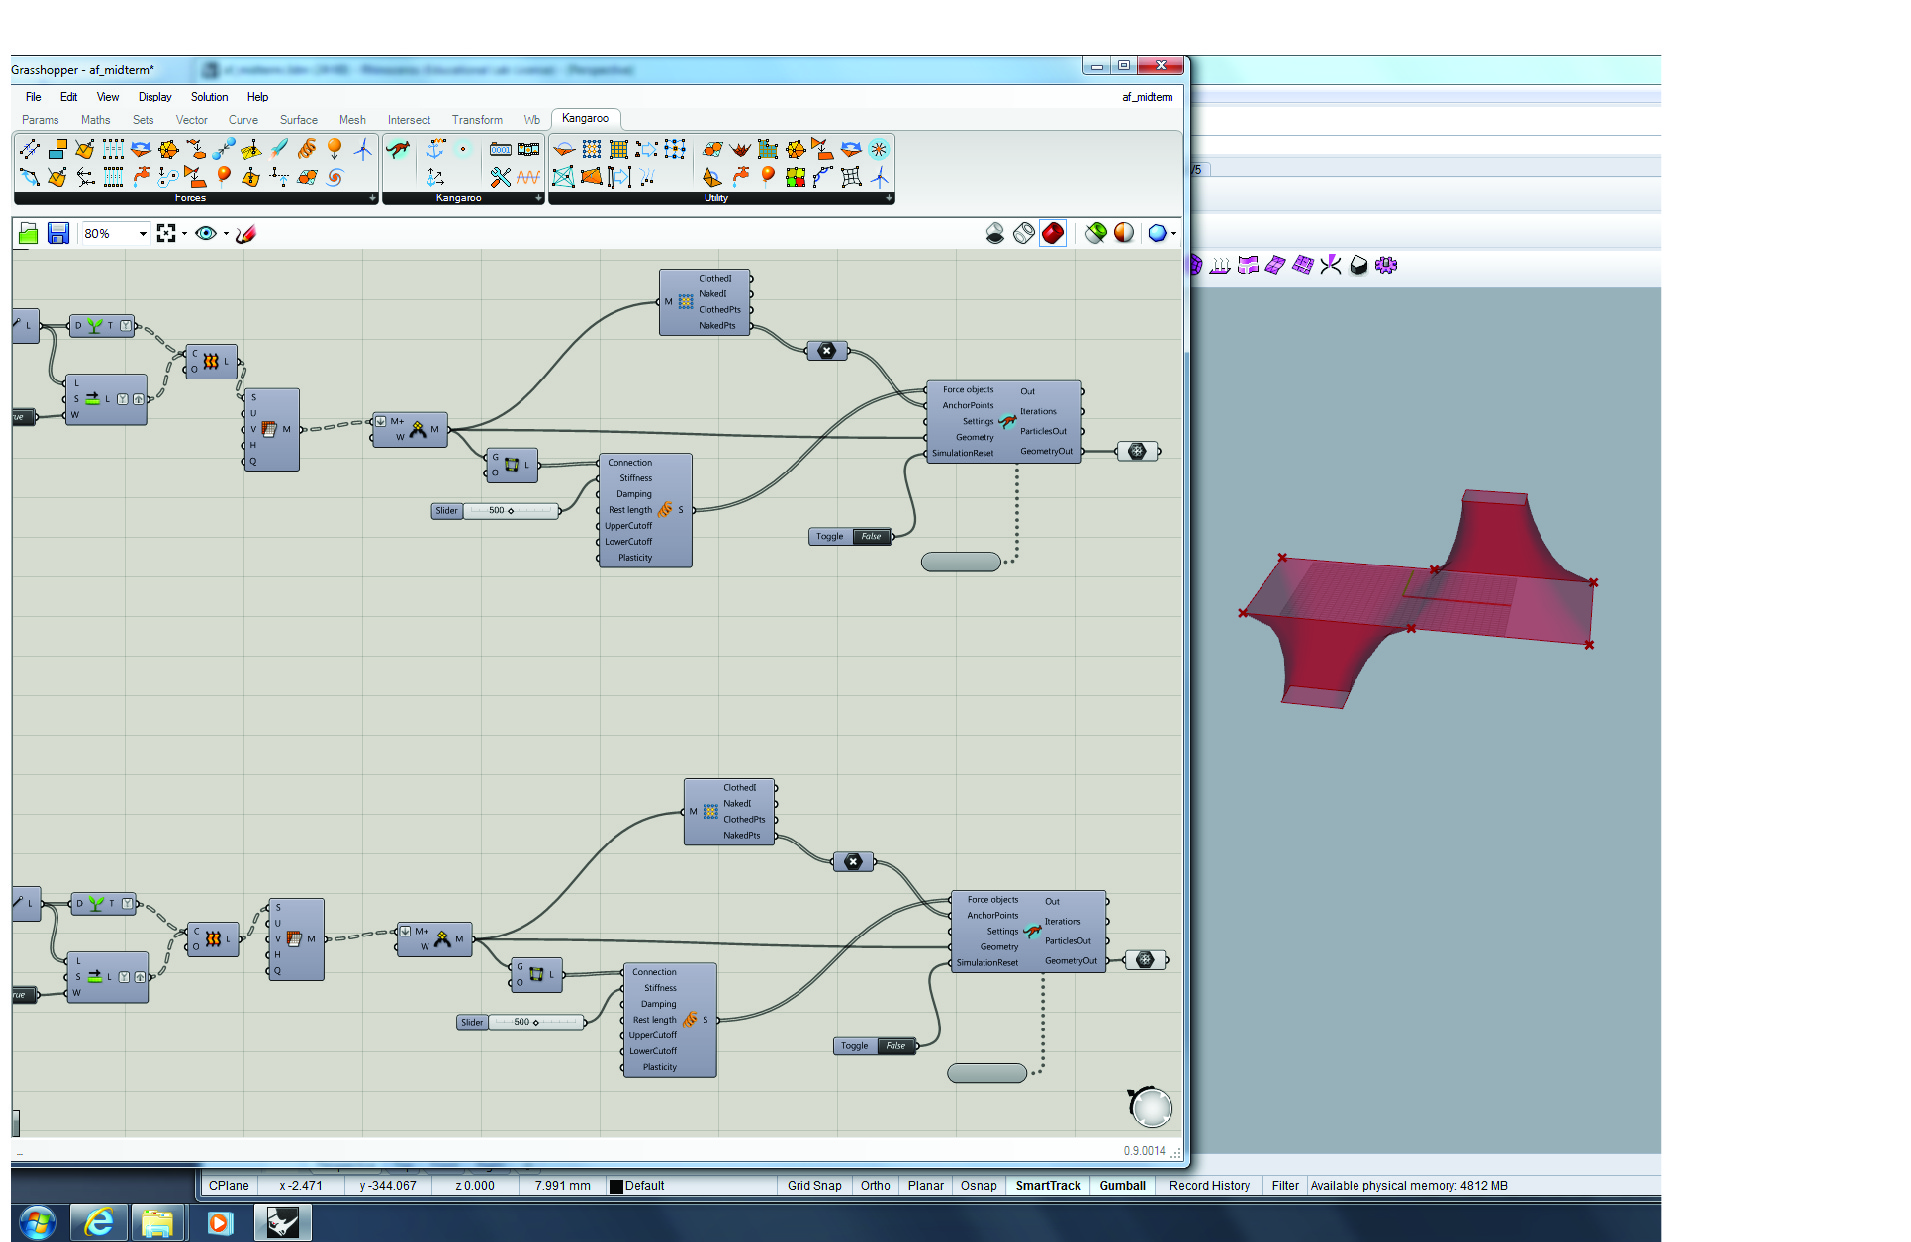Open Internet Explorer from the taskbar
Screen dimensions: 1911x1242
pos(98,1222)
